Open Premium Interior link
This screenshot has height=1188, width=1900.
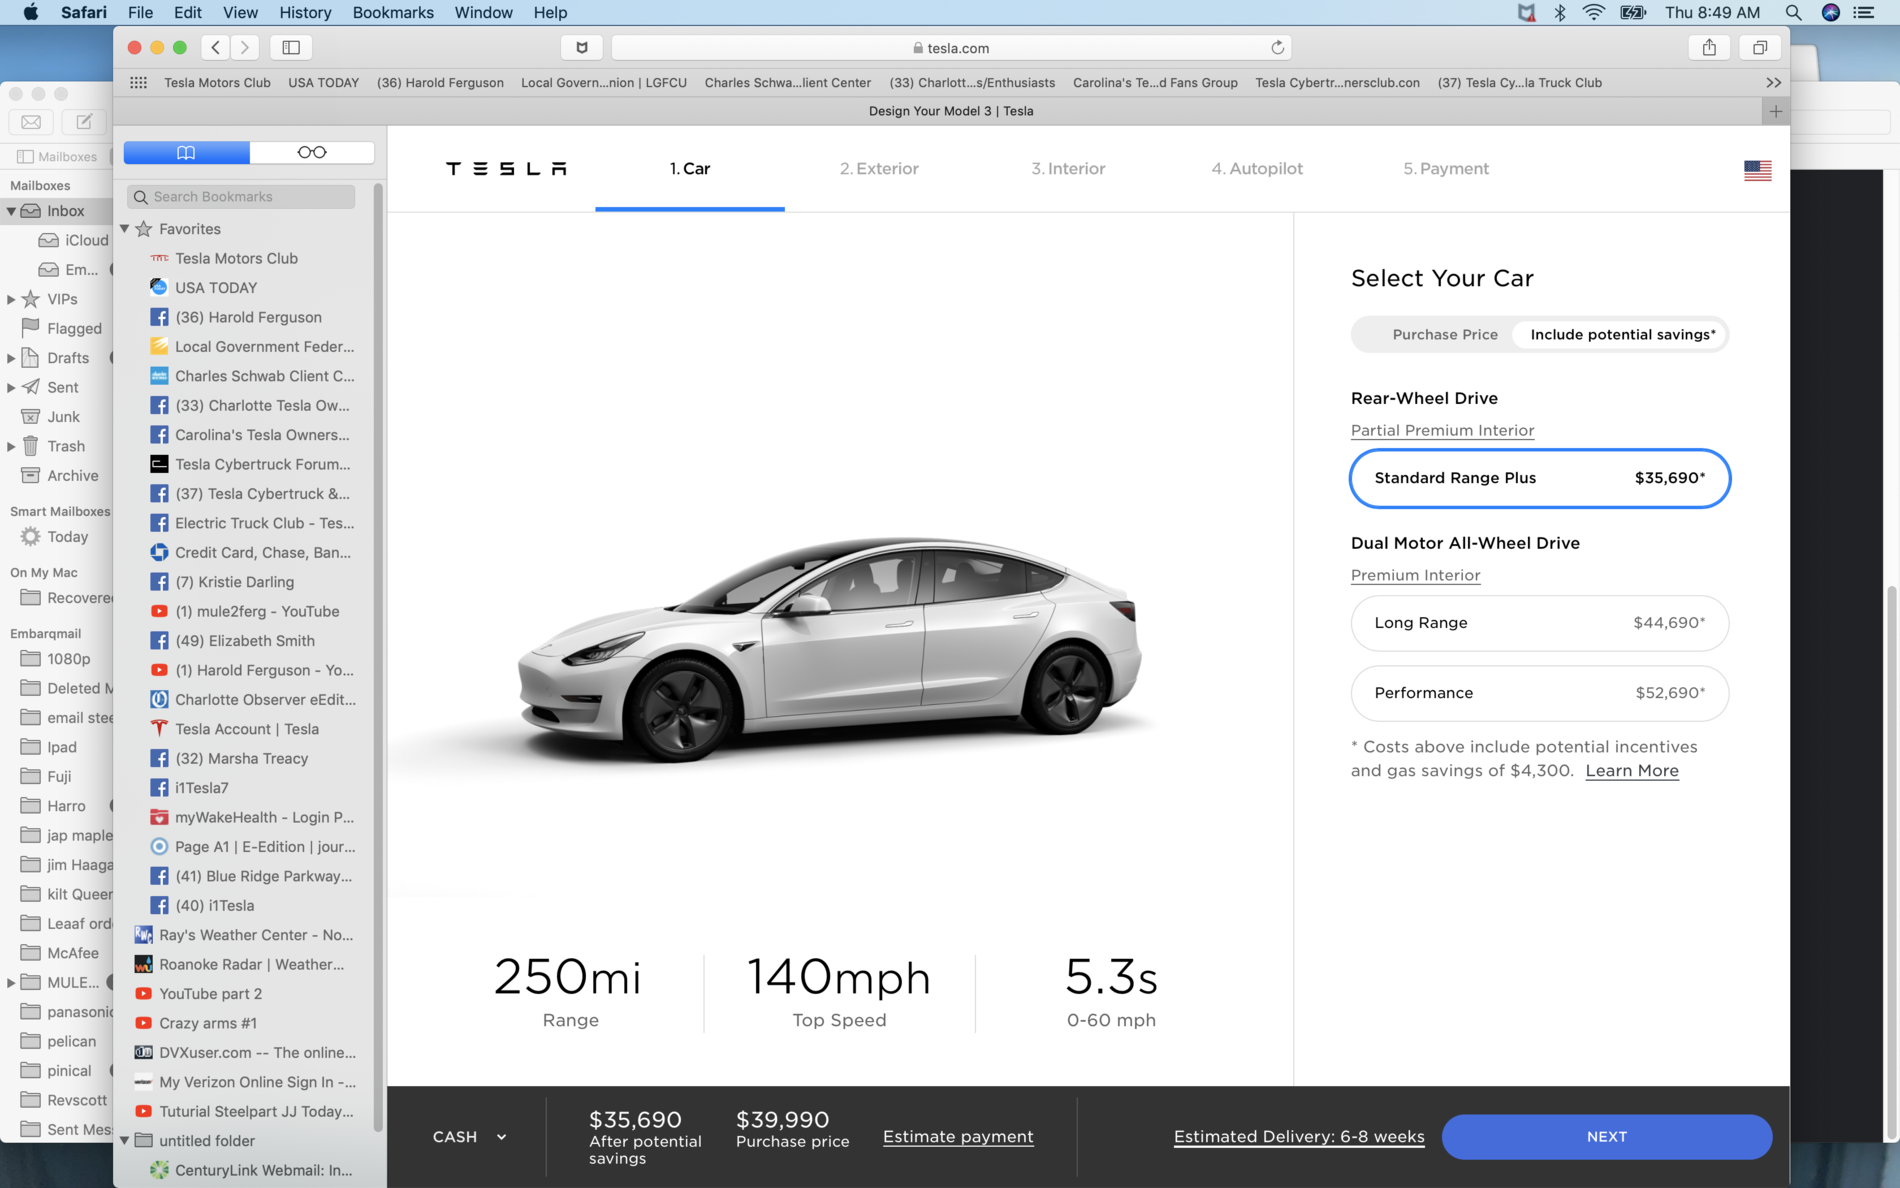point(1415,575)
